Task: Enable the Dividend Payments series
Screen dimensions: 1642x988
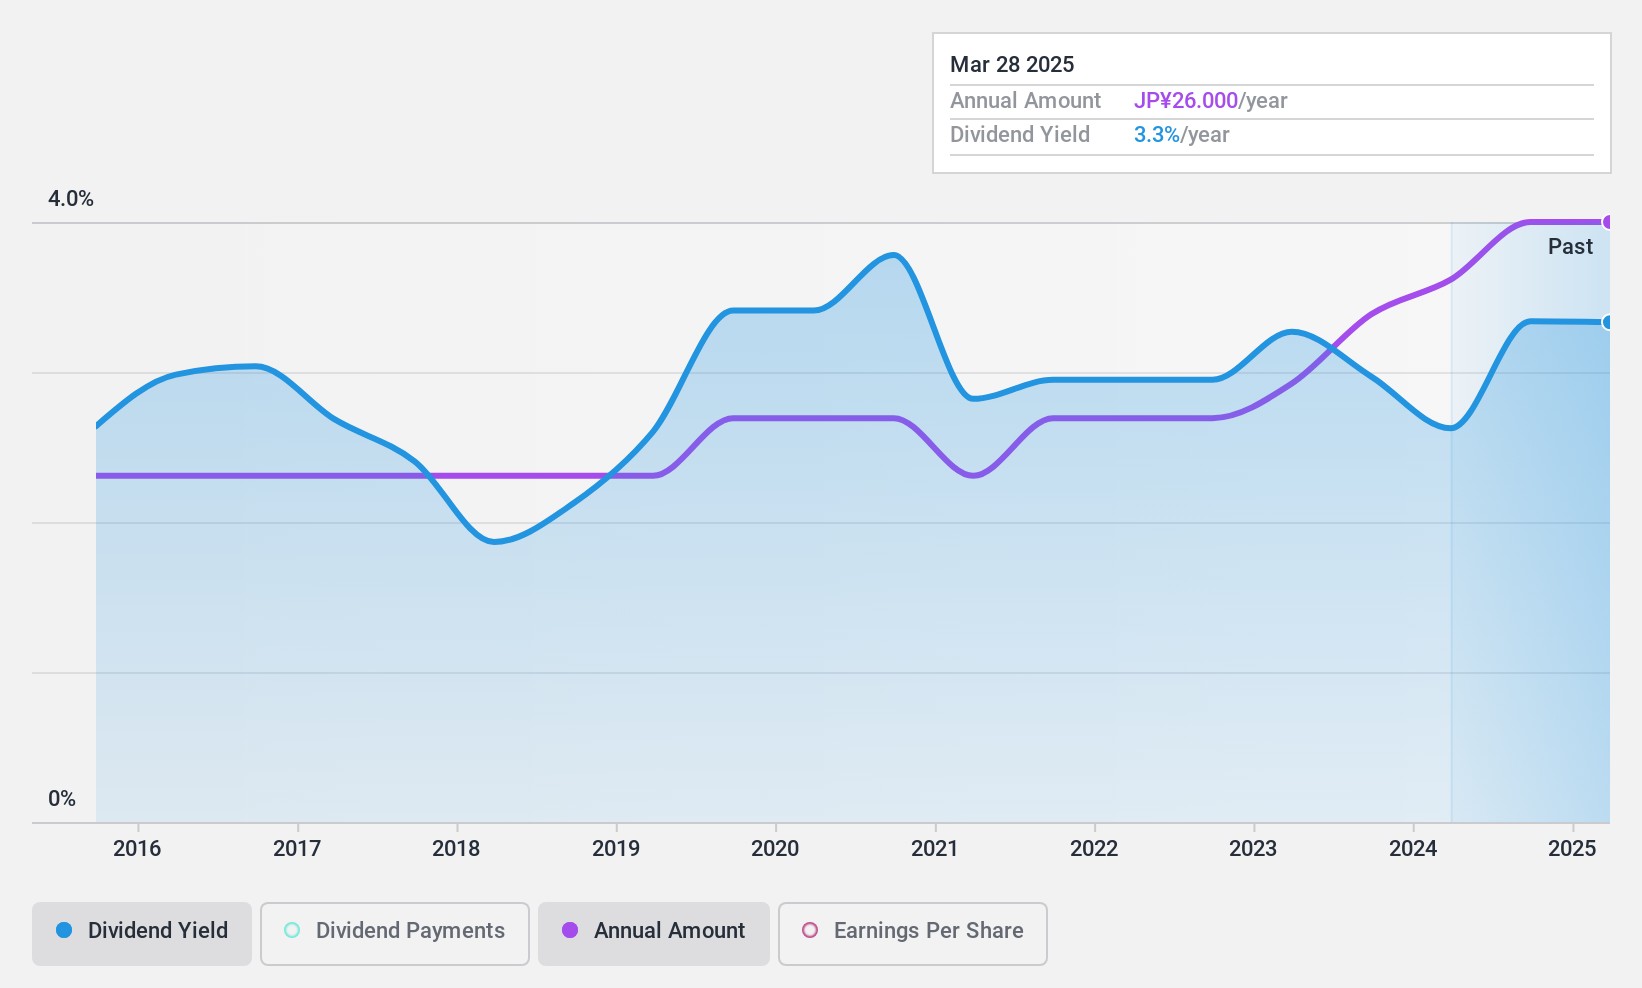Action: [395, 933]
